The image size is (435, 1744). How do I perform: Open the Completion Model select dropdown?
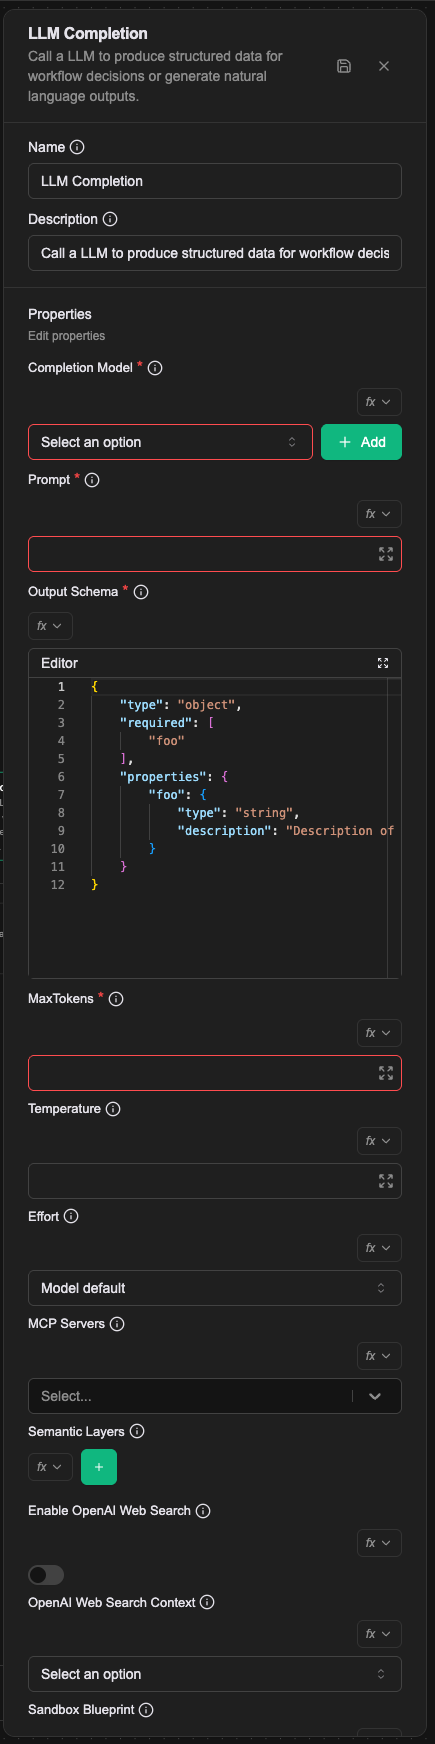(170, 442)
